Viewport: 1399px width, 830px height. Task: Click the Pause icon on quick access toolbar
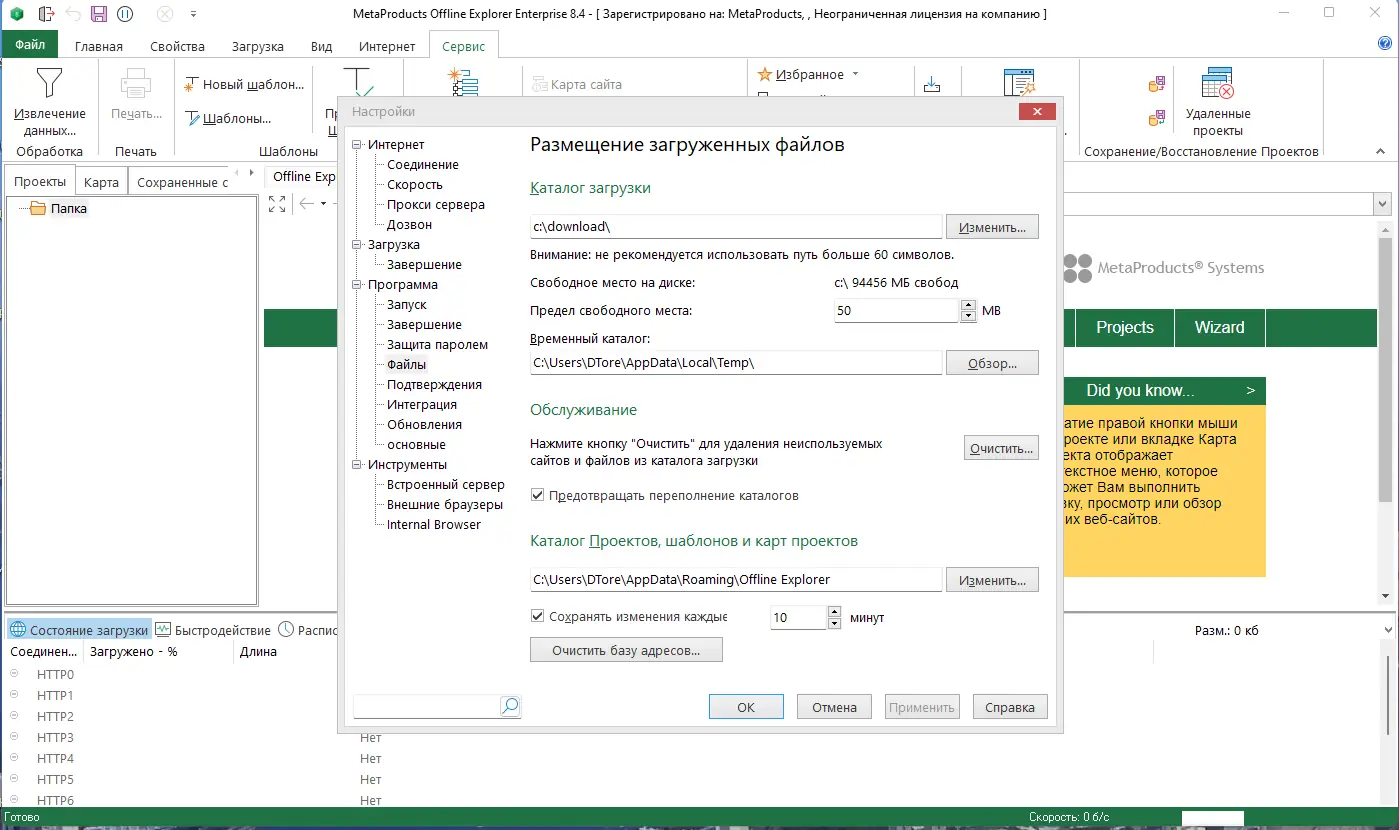click(x=124, y=12)
